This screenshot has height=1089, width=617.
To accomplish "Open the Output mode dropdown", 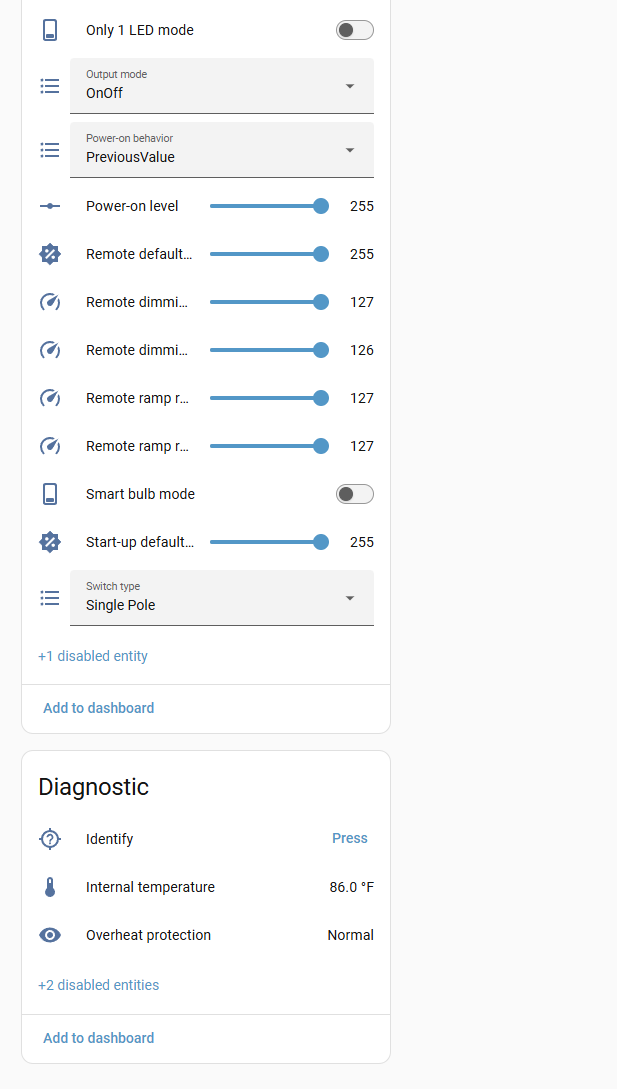I will (x=222, y=86).
